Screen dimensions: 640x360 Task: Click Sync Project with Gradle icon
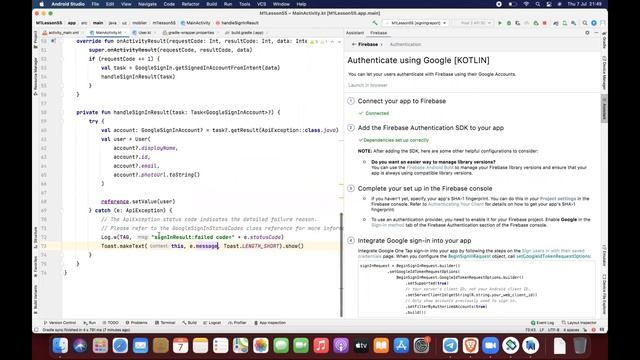coord(556,23)
